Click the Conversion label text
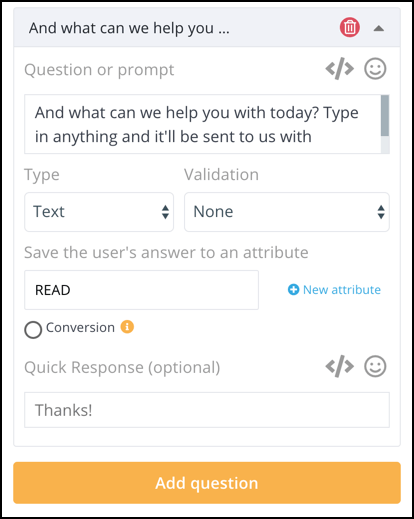 coord(80,327)
